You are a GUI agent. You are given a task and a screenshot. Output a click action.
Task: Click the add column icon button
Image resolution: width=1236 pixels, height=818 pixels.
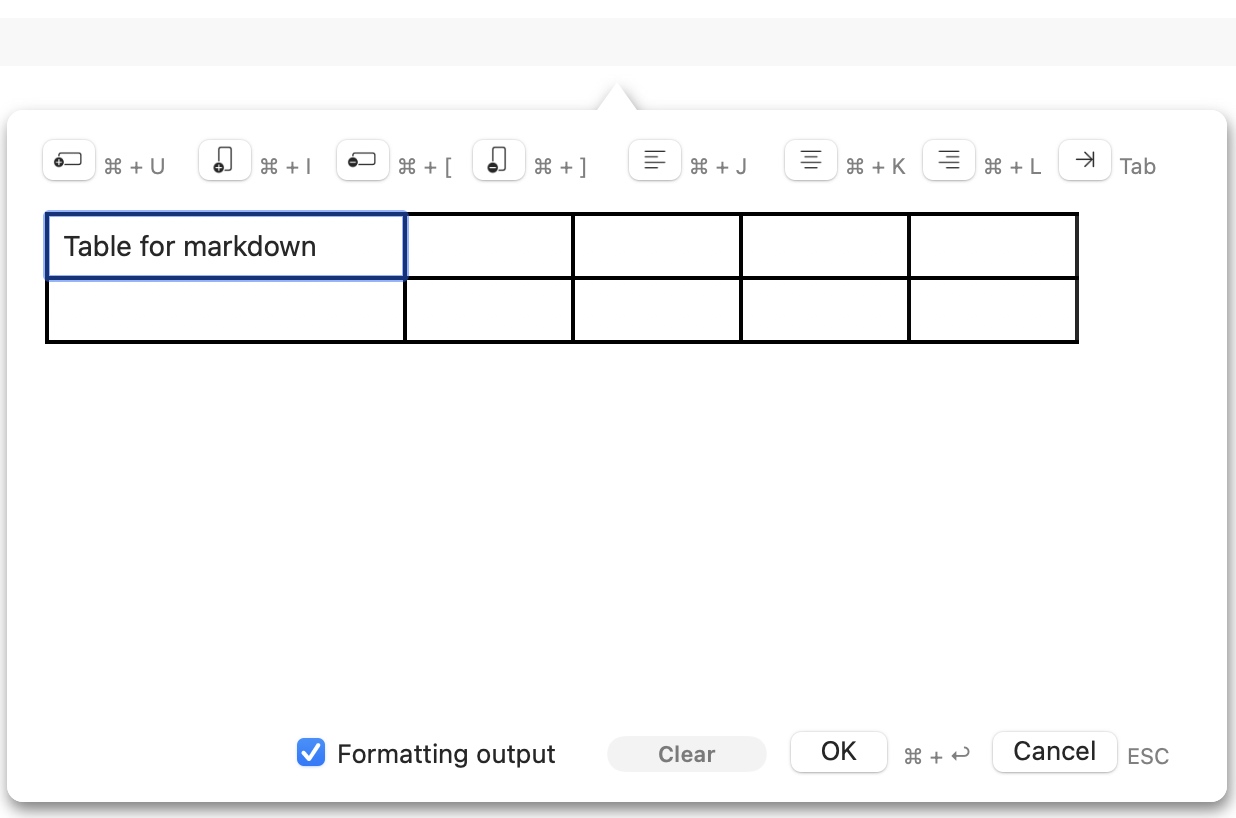click(x=224, y=161)
